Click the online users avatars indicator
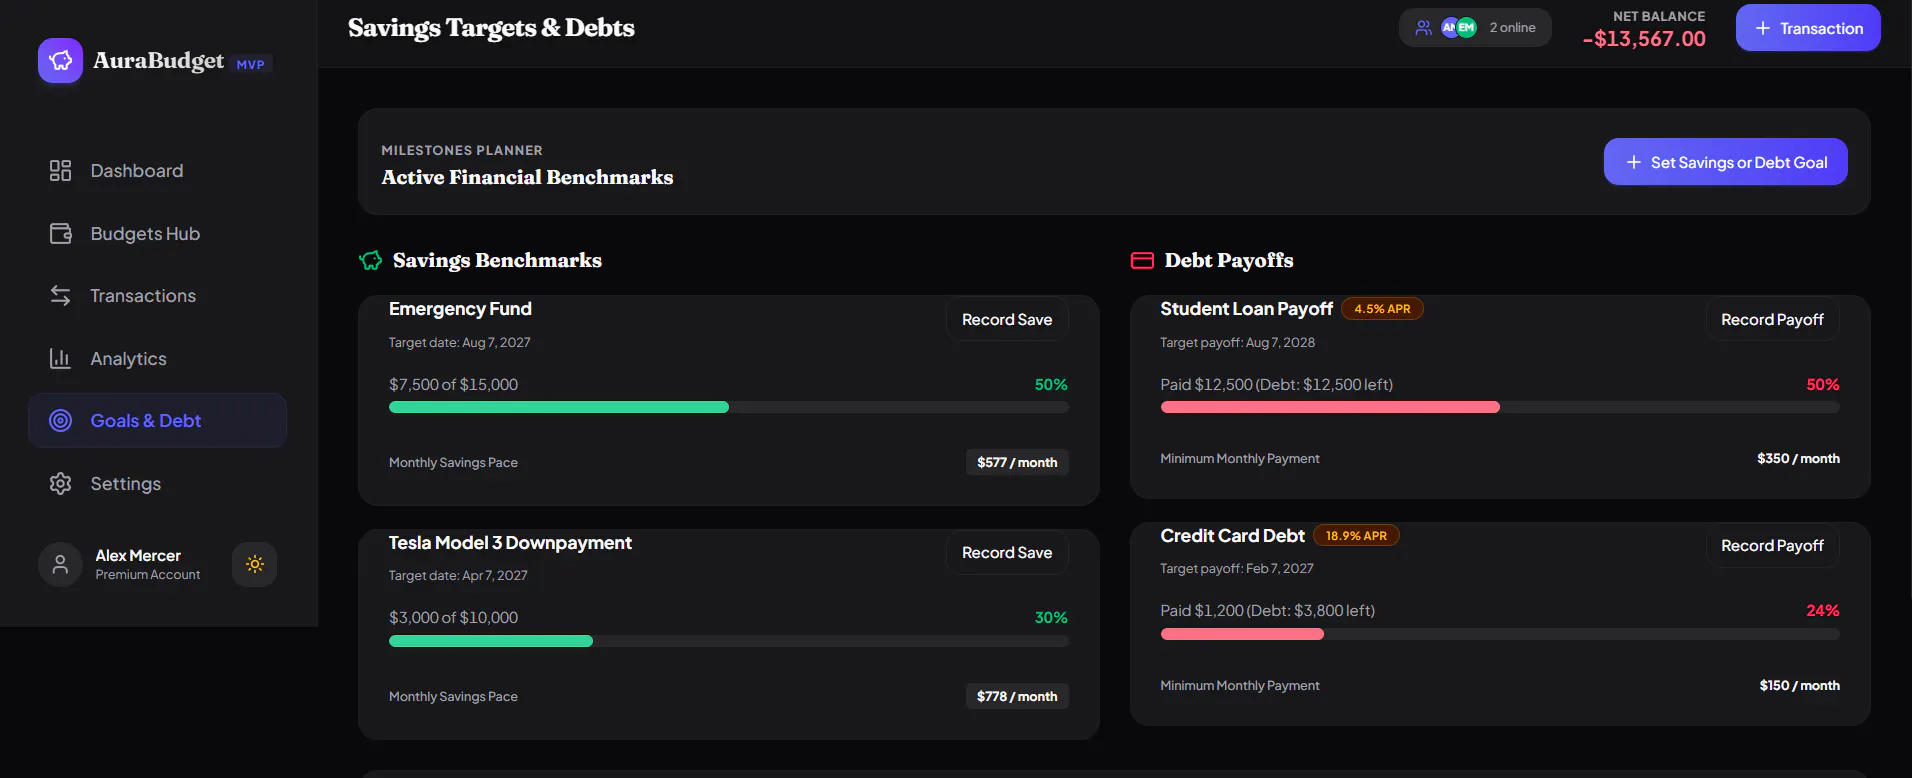 point(1475,28)
